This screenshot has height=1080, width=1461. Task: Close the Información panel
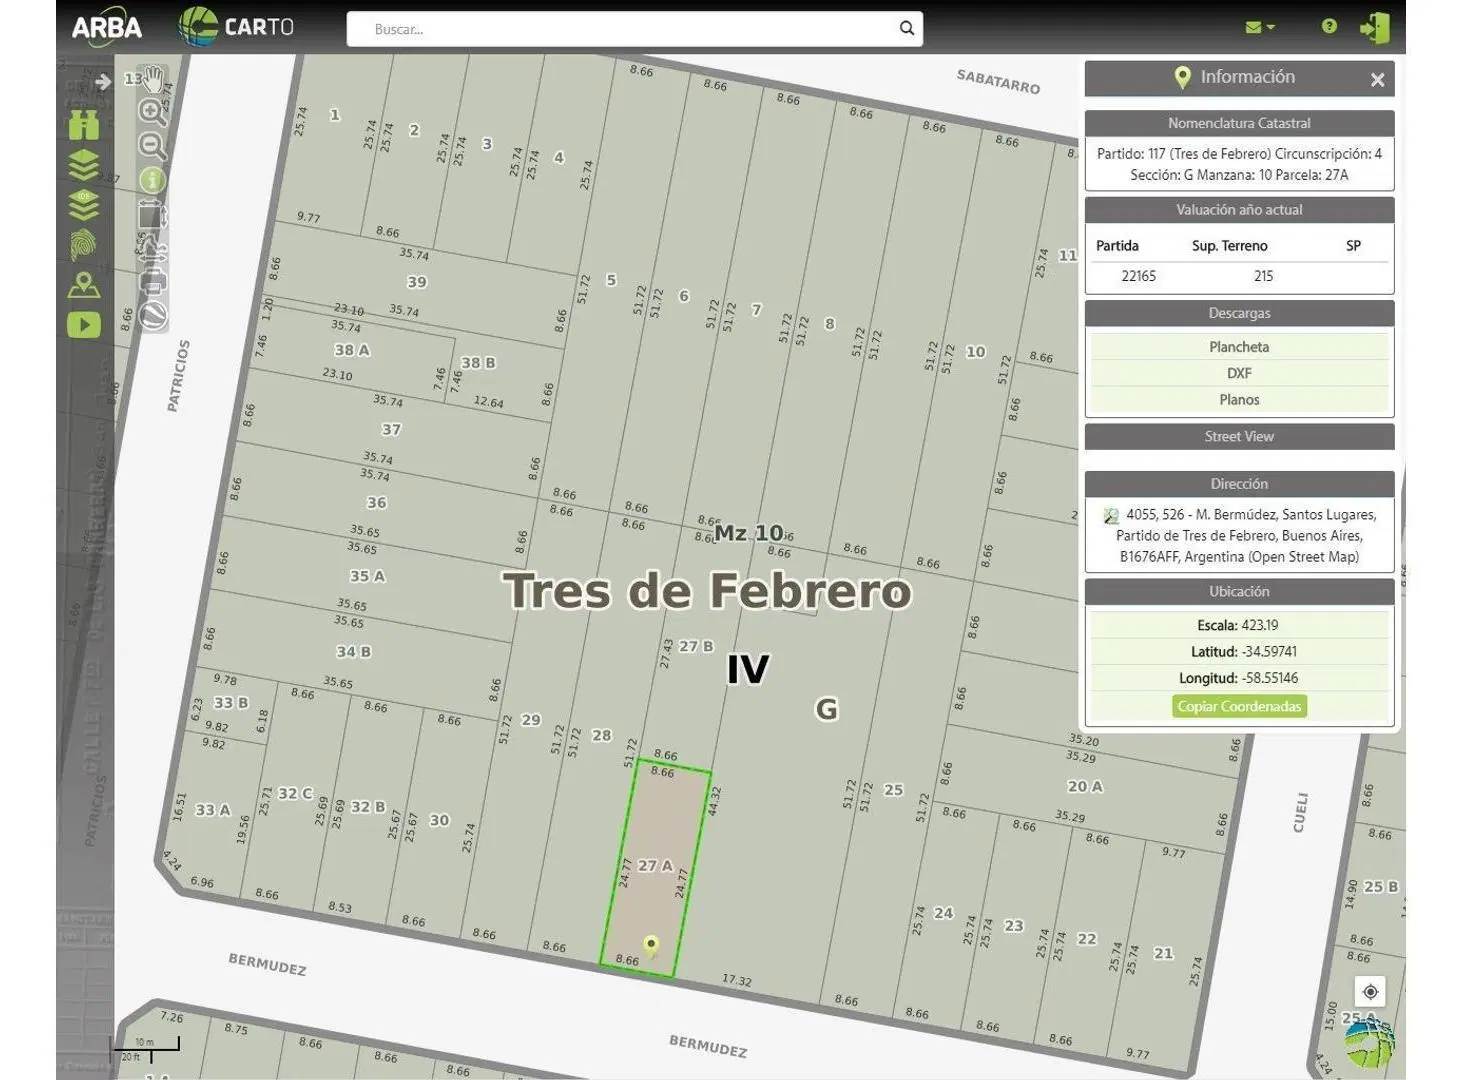(x=1377, y=79)
